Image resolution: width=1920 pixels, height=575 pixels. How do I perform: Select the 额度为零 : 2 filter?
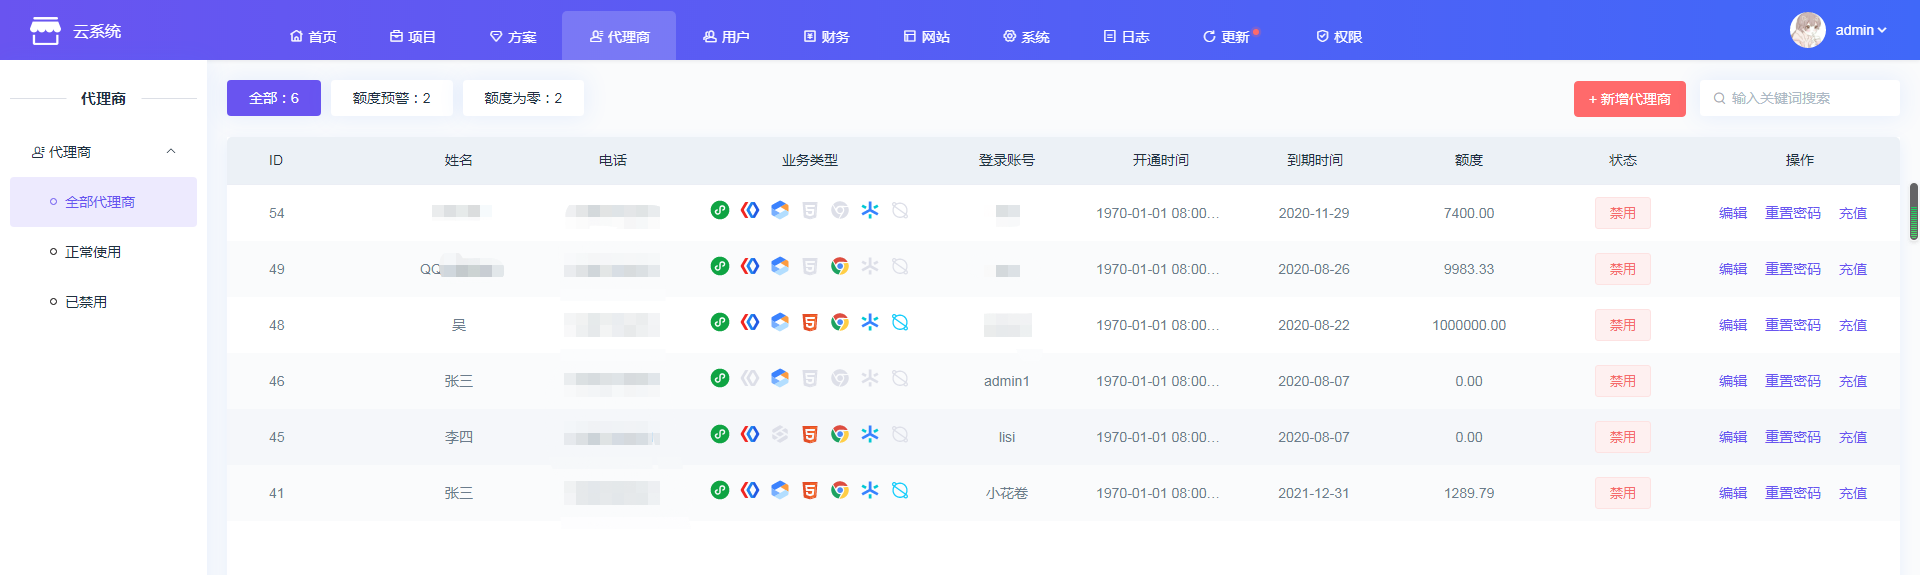point(523,98)
